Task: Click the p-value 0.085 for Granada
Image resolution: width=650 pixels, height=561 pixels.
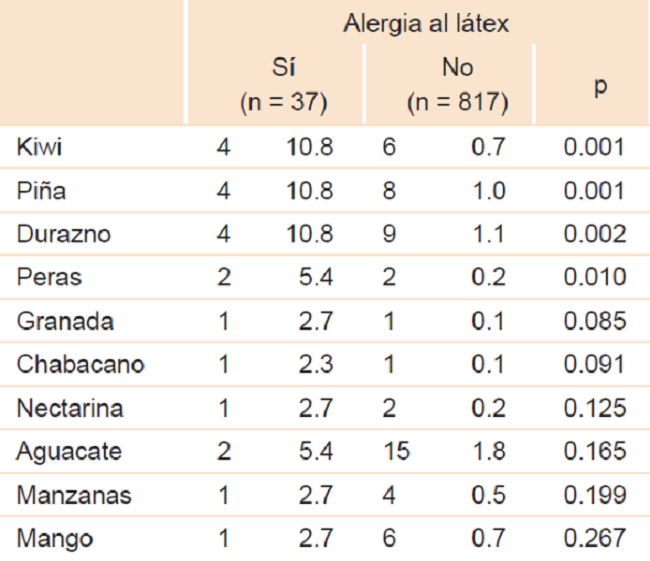Action: coord(595,321)
